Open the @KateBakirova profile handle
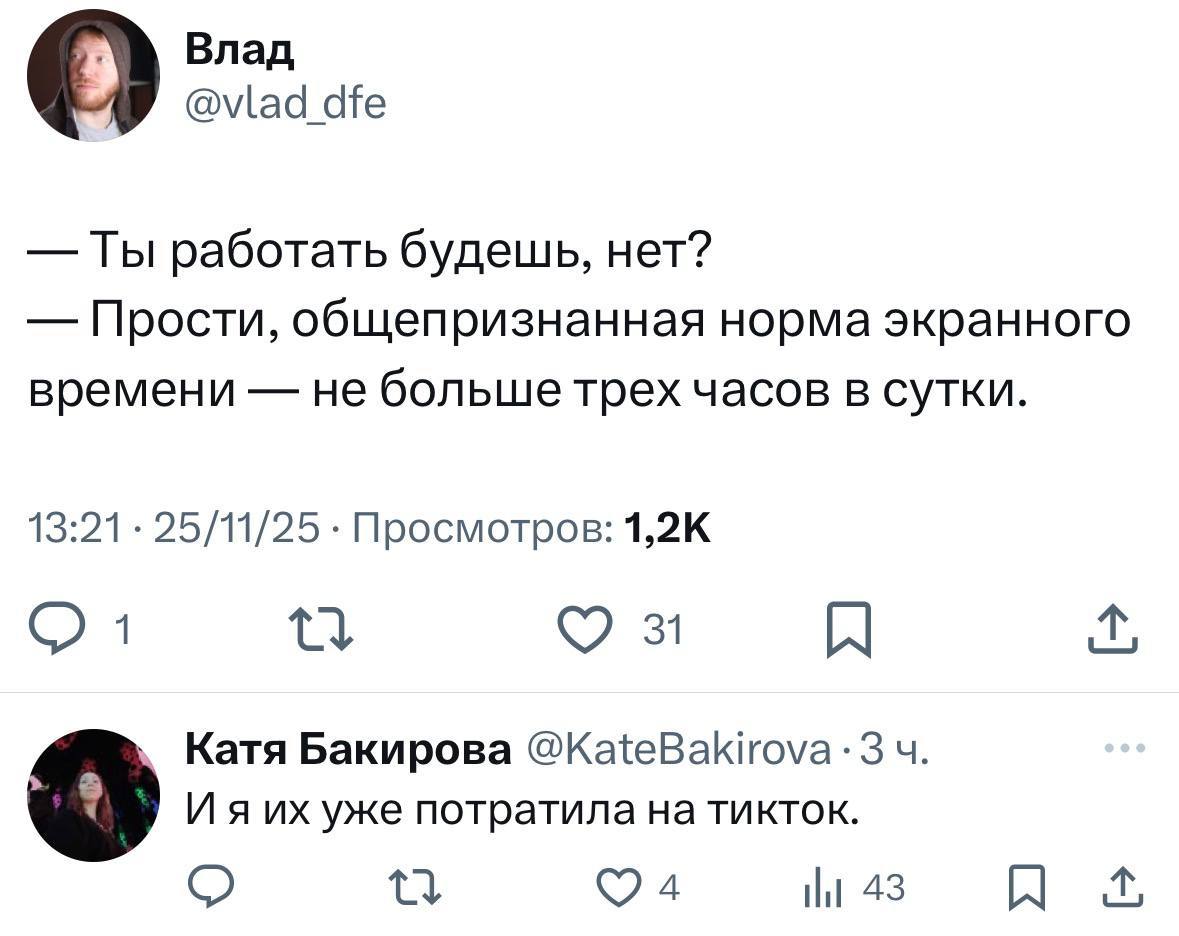This screenshot has height=936, width=1179. pos(676,748)
